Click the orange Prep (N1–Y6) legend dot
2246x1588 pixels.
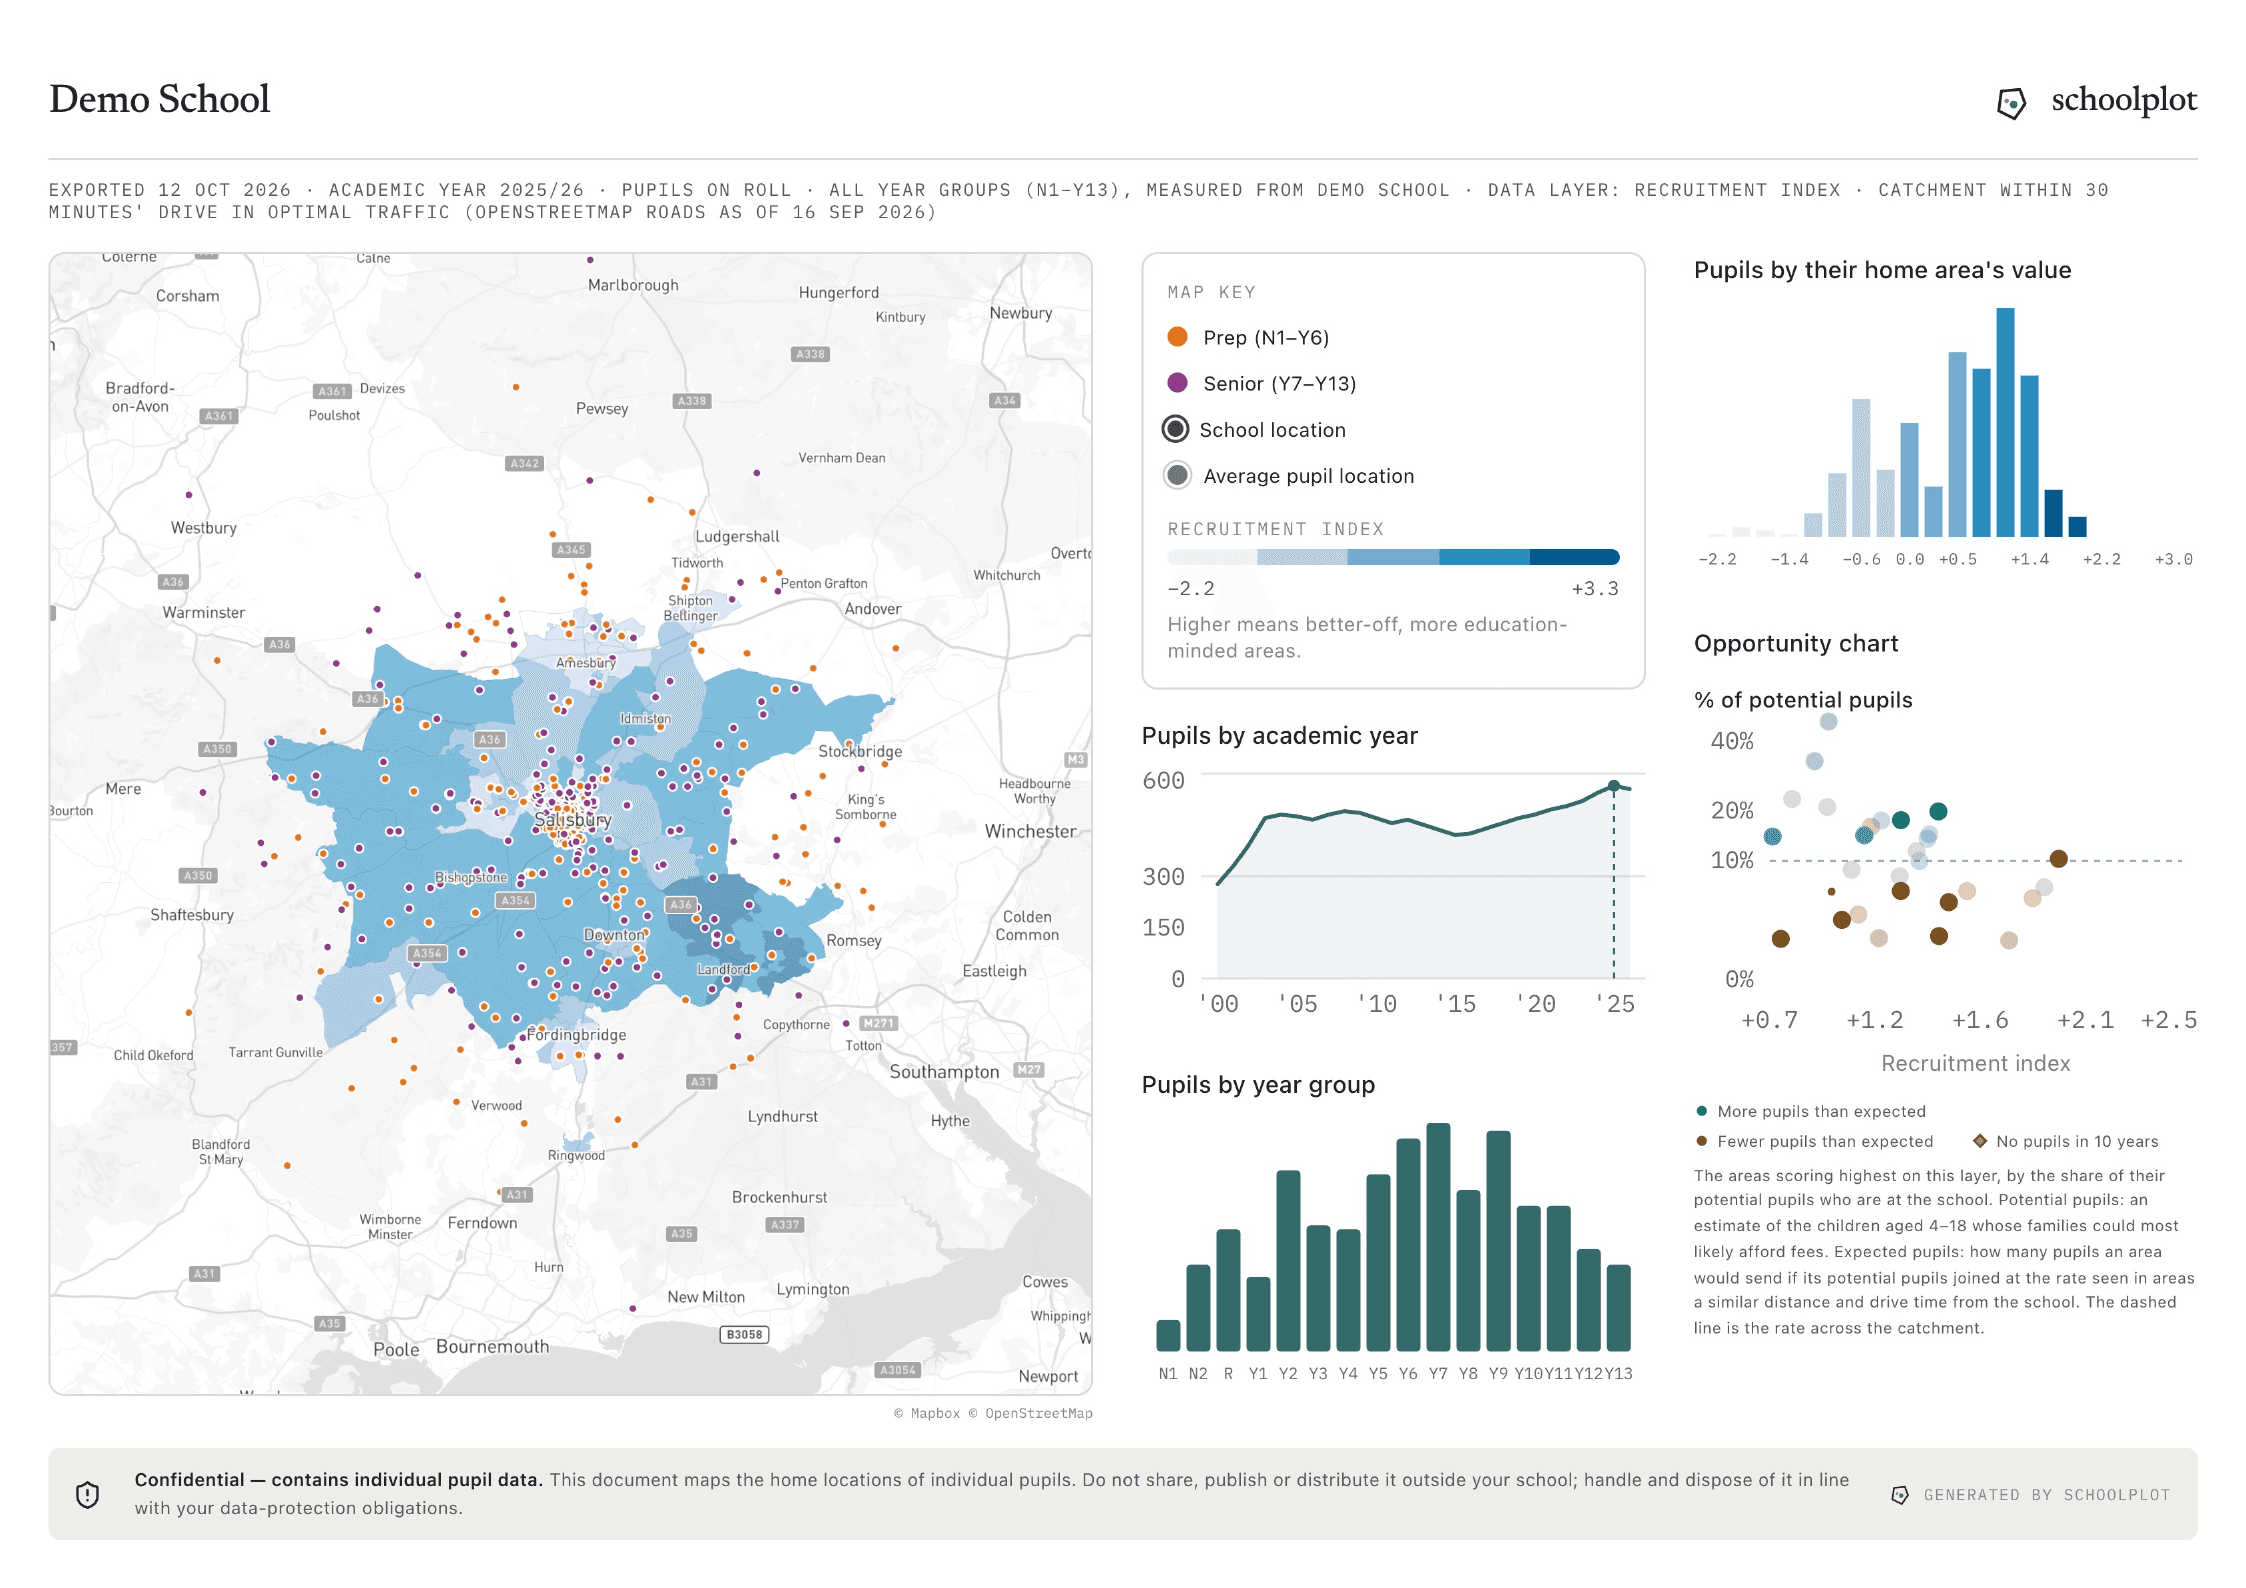pyautogui.click(x=1177, y=337)
